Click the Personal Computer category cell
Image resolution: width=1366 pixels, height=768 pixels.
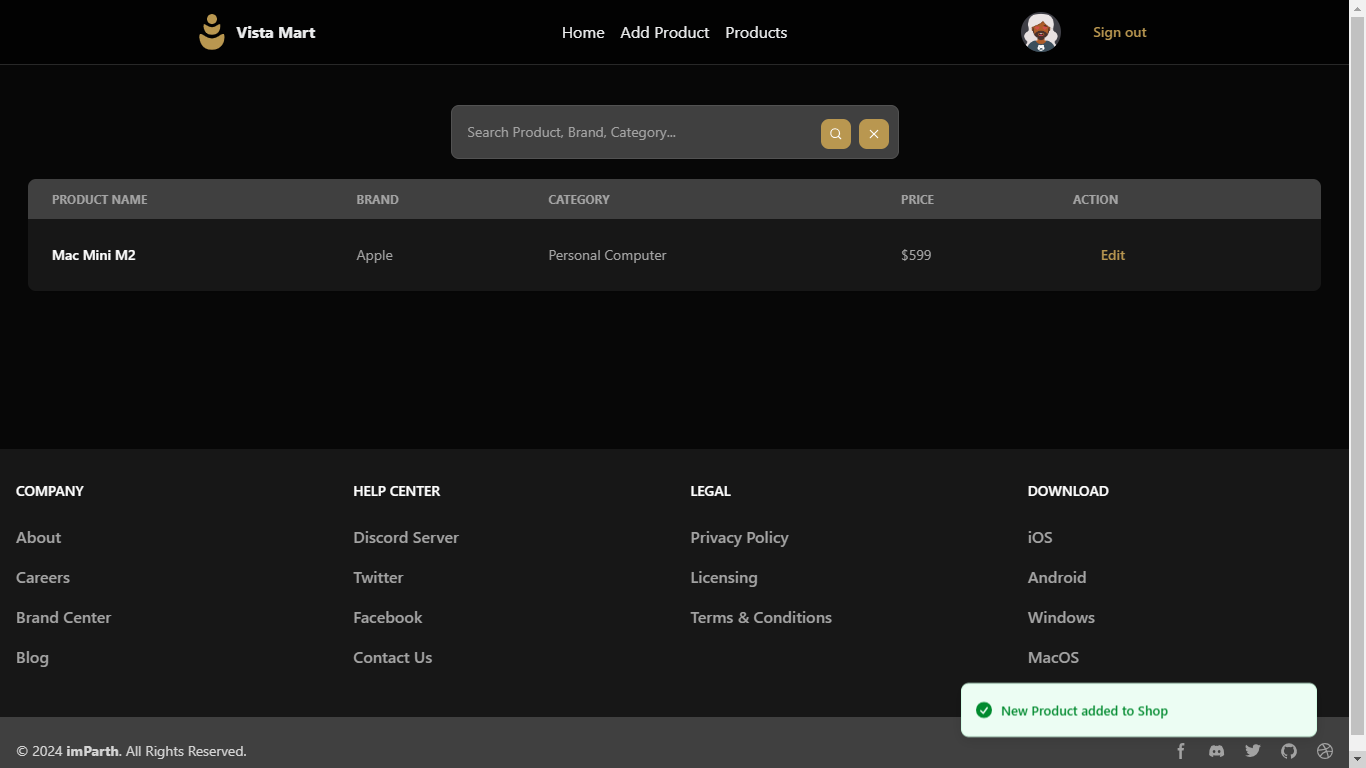[607, 255]
